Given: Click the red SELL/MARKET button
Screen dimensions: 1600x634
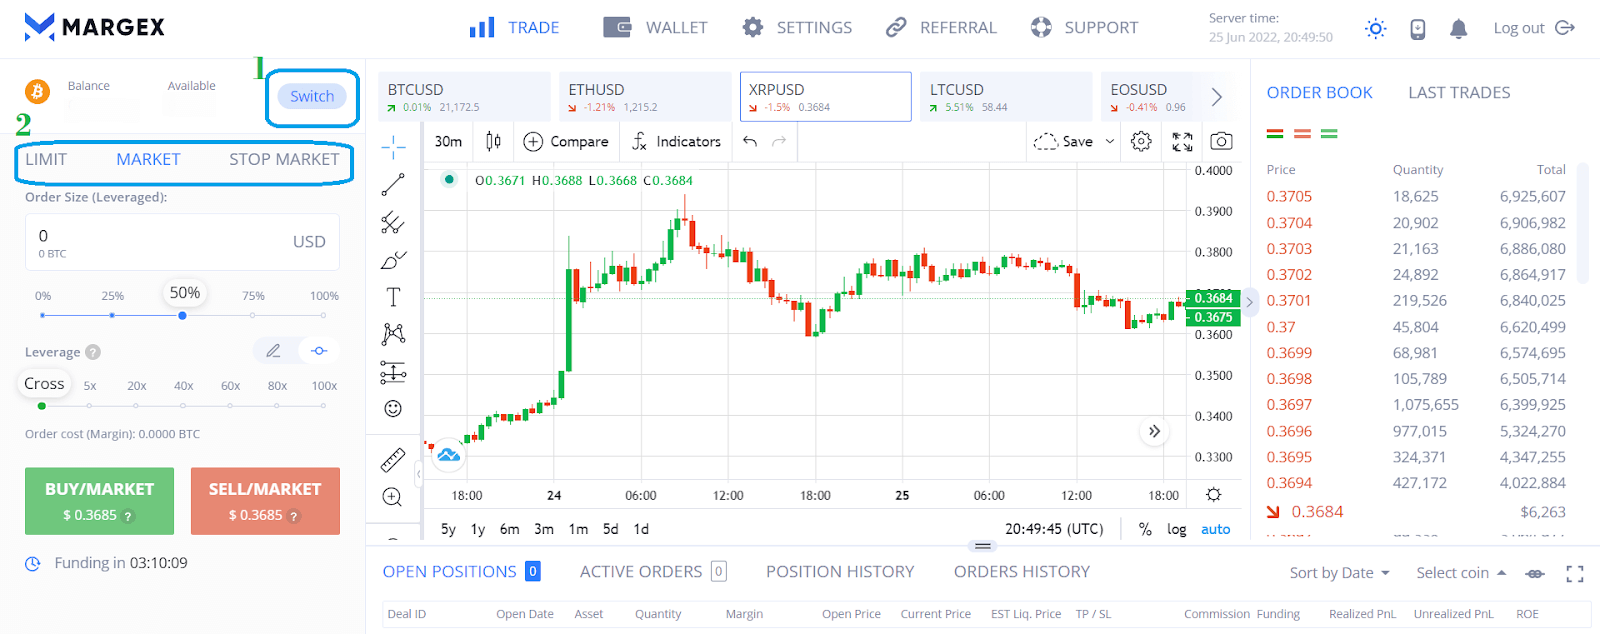Looking at the screenshot, I should [x=265, y=501].
